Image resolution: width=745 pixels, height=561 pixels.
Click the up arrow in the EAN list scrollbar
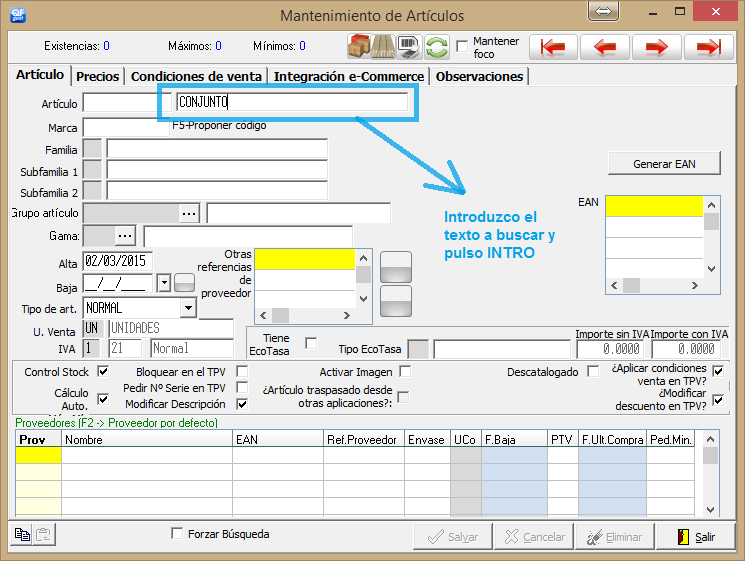pyautogui.click(x=711, y=205)
